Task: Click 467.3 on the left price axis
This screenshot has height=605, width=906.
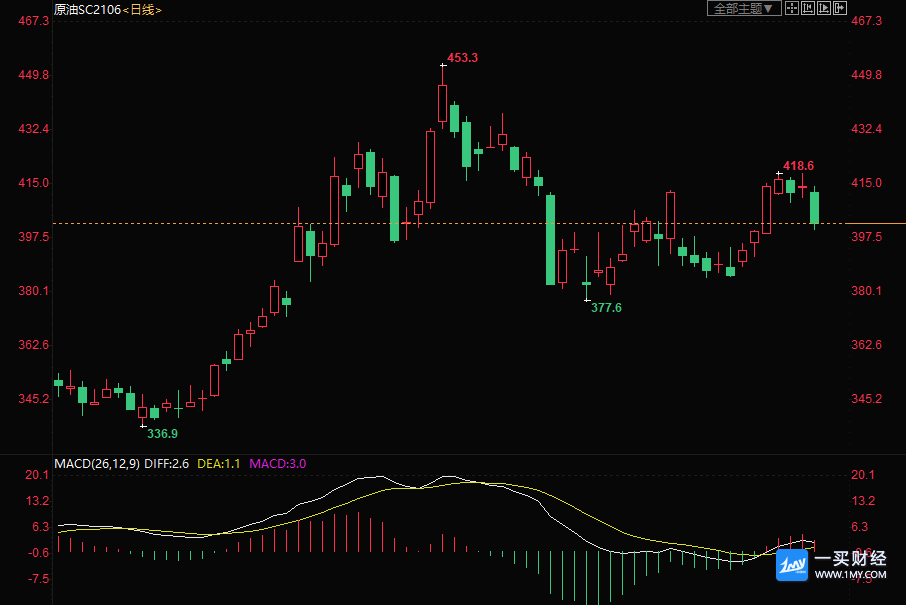Action: point(34,21)
